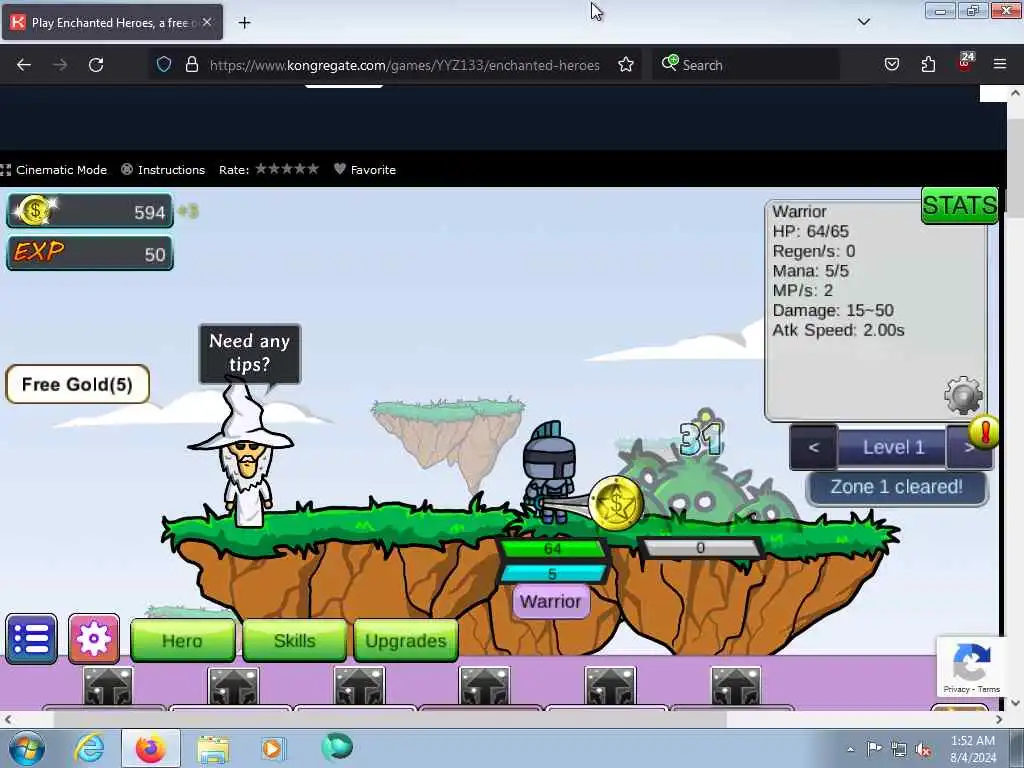Collect the gold star coin drop
The height and width of the screenshot is (768, 1024).
(x=615, y=502)
